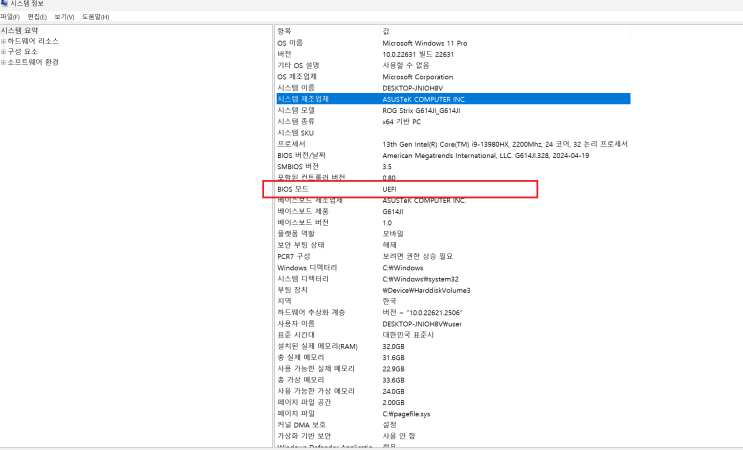Click the 보려면 권한 상승 필요 value
The height and width of the screenshot is (450, 743).
[x=417, y=256]
